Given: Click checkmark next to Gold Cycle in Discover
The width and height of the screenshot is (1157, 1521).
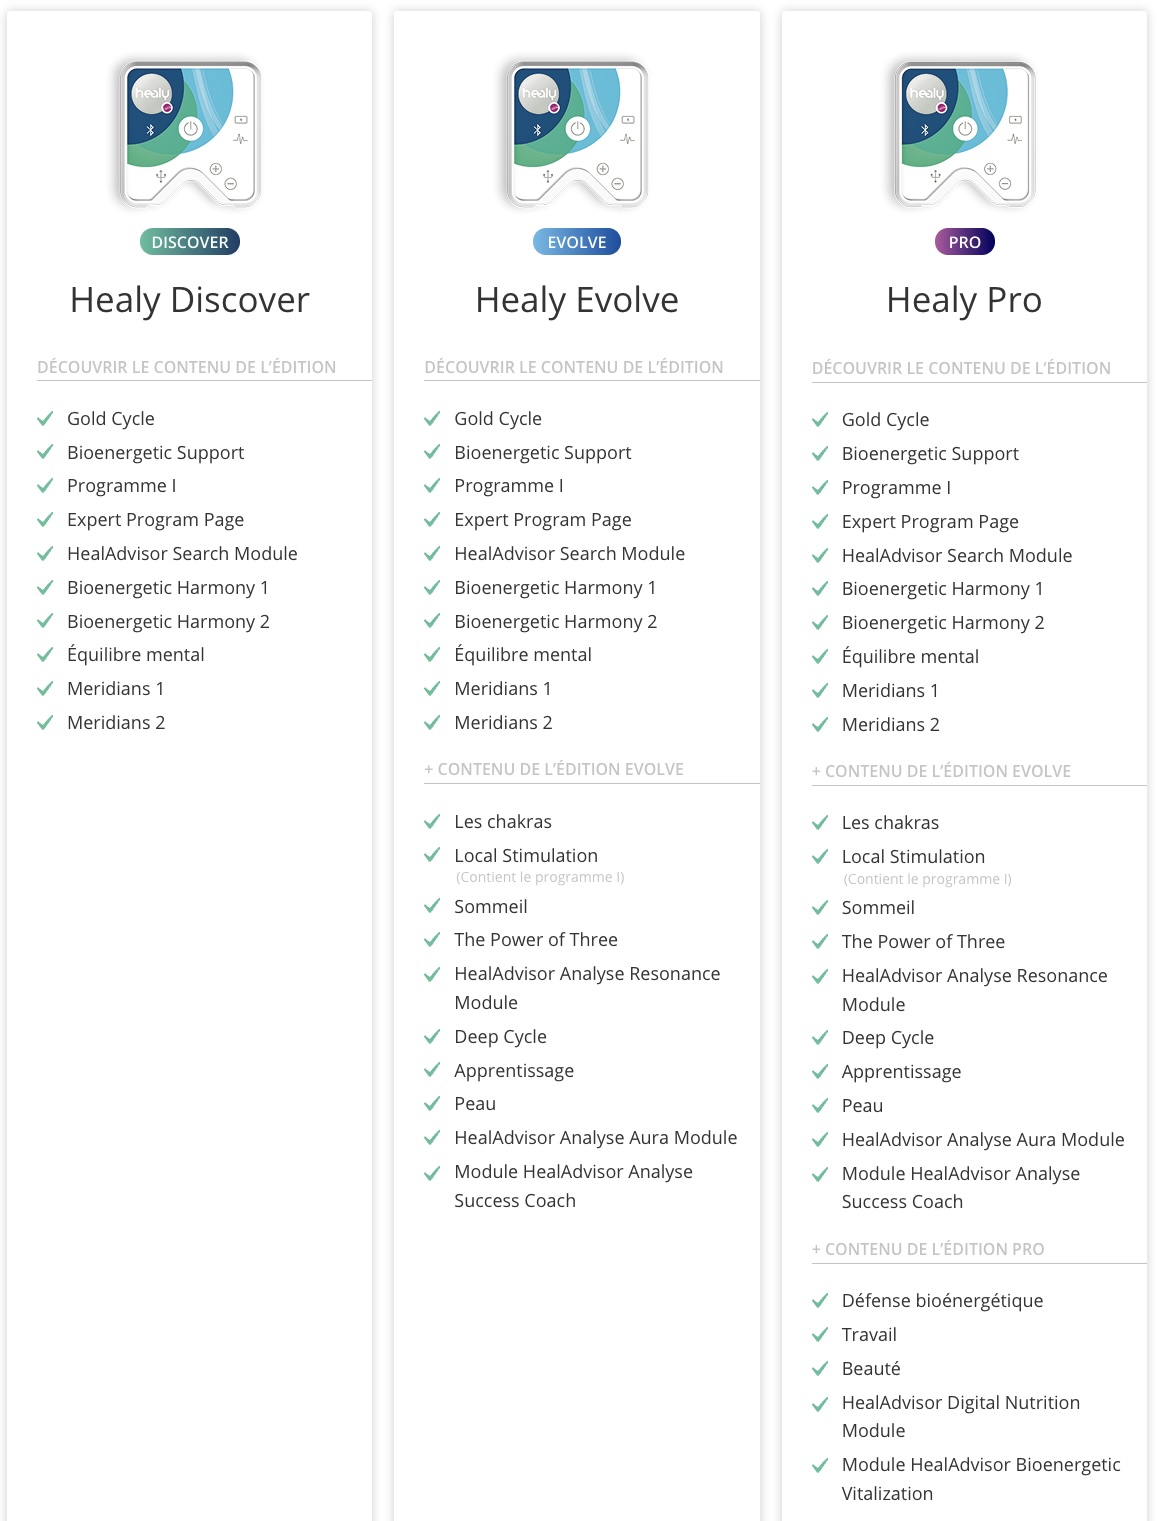Looking at the screenshot, I should tap(45, 418).
